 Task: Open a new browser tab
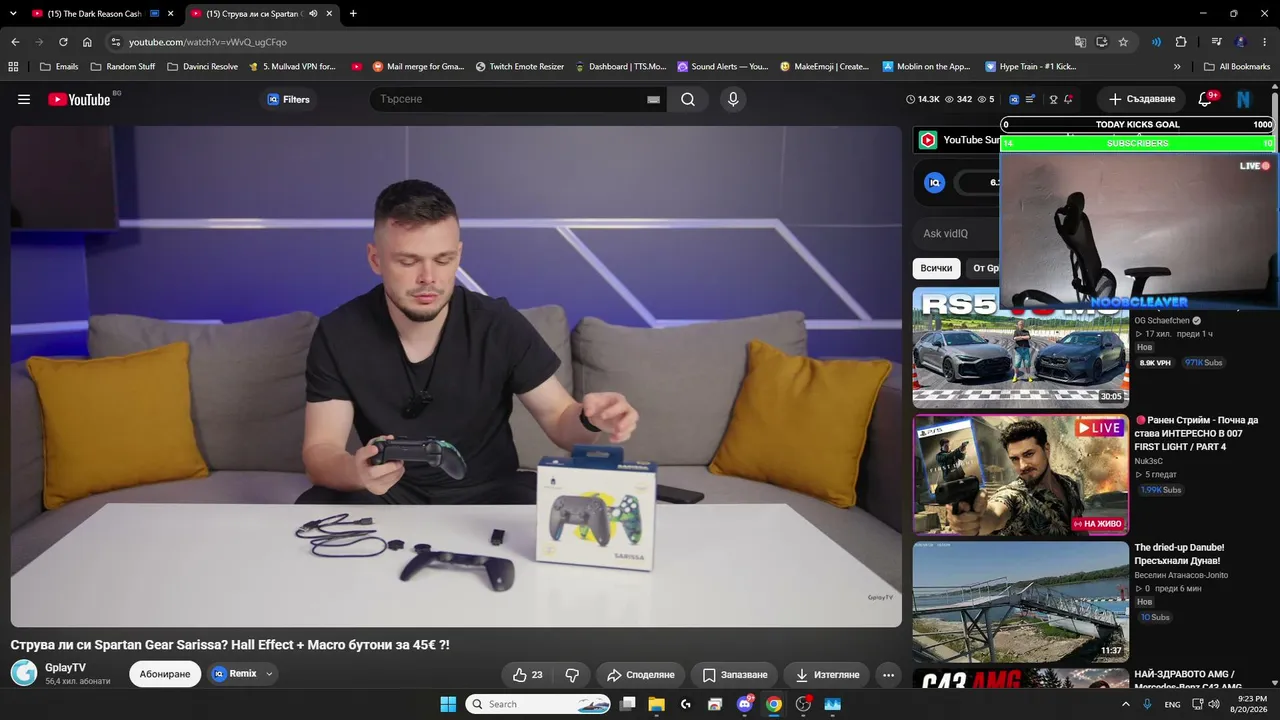pos(353,14)
